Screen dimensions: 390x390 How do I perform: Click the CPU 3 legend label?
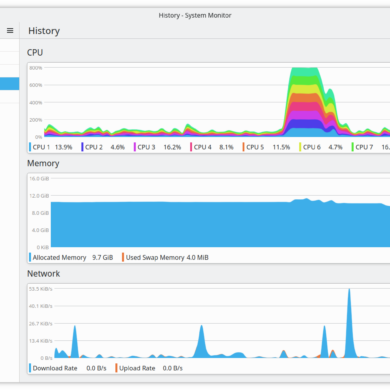tap(146, 147)
